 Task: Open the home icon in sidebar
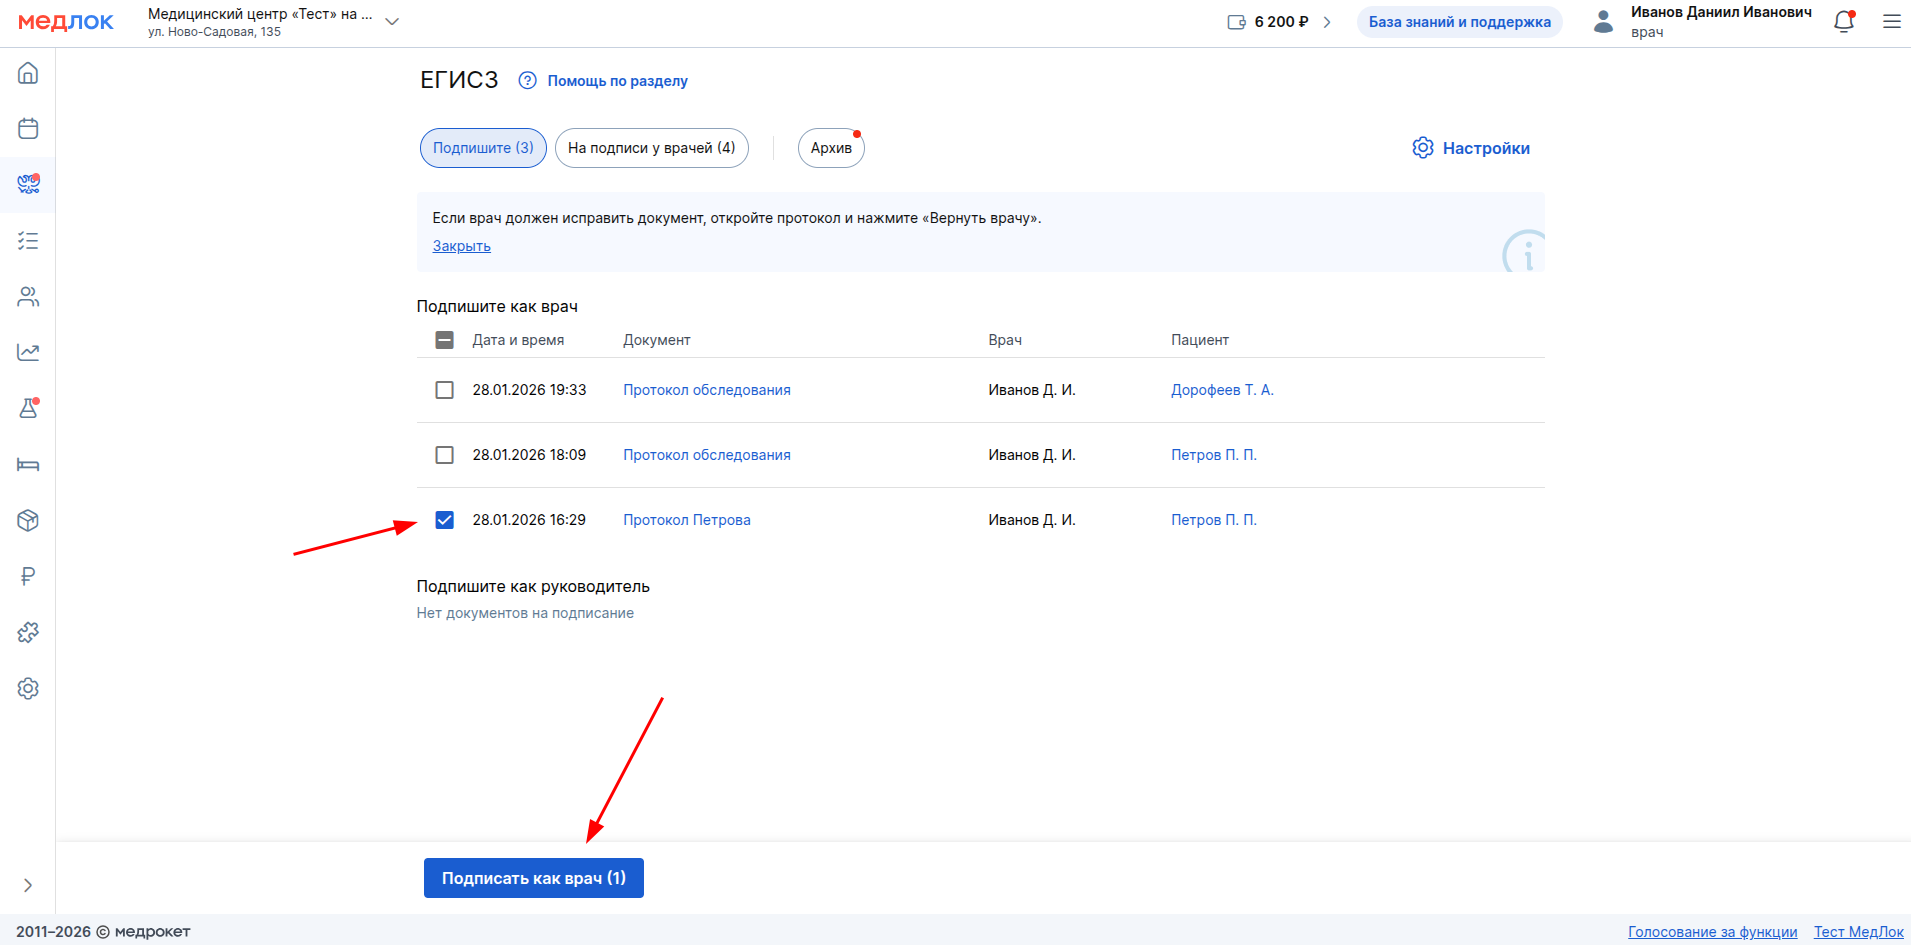pyautogui.click(x=28, y=73)
